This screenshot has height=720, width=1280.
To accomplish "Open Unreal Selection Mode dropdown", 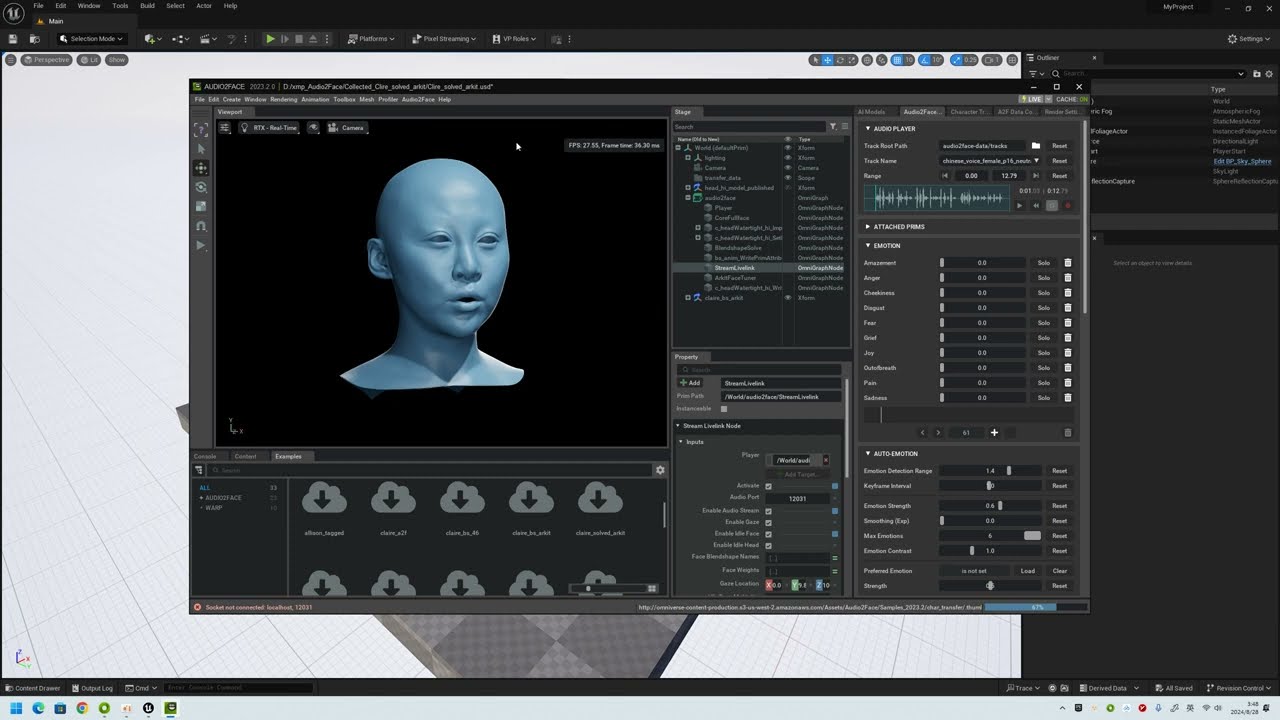I will (91, 39).
